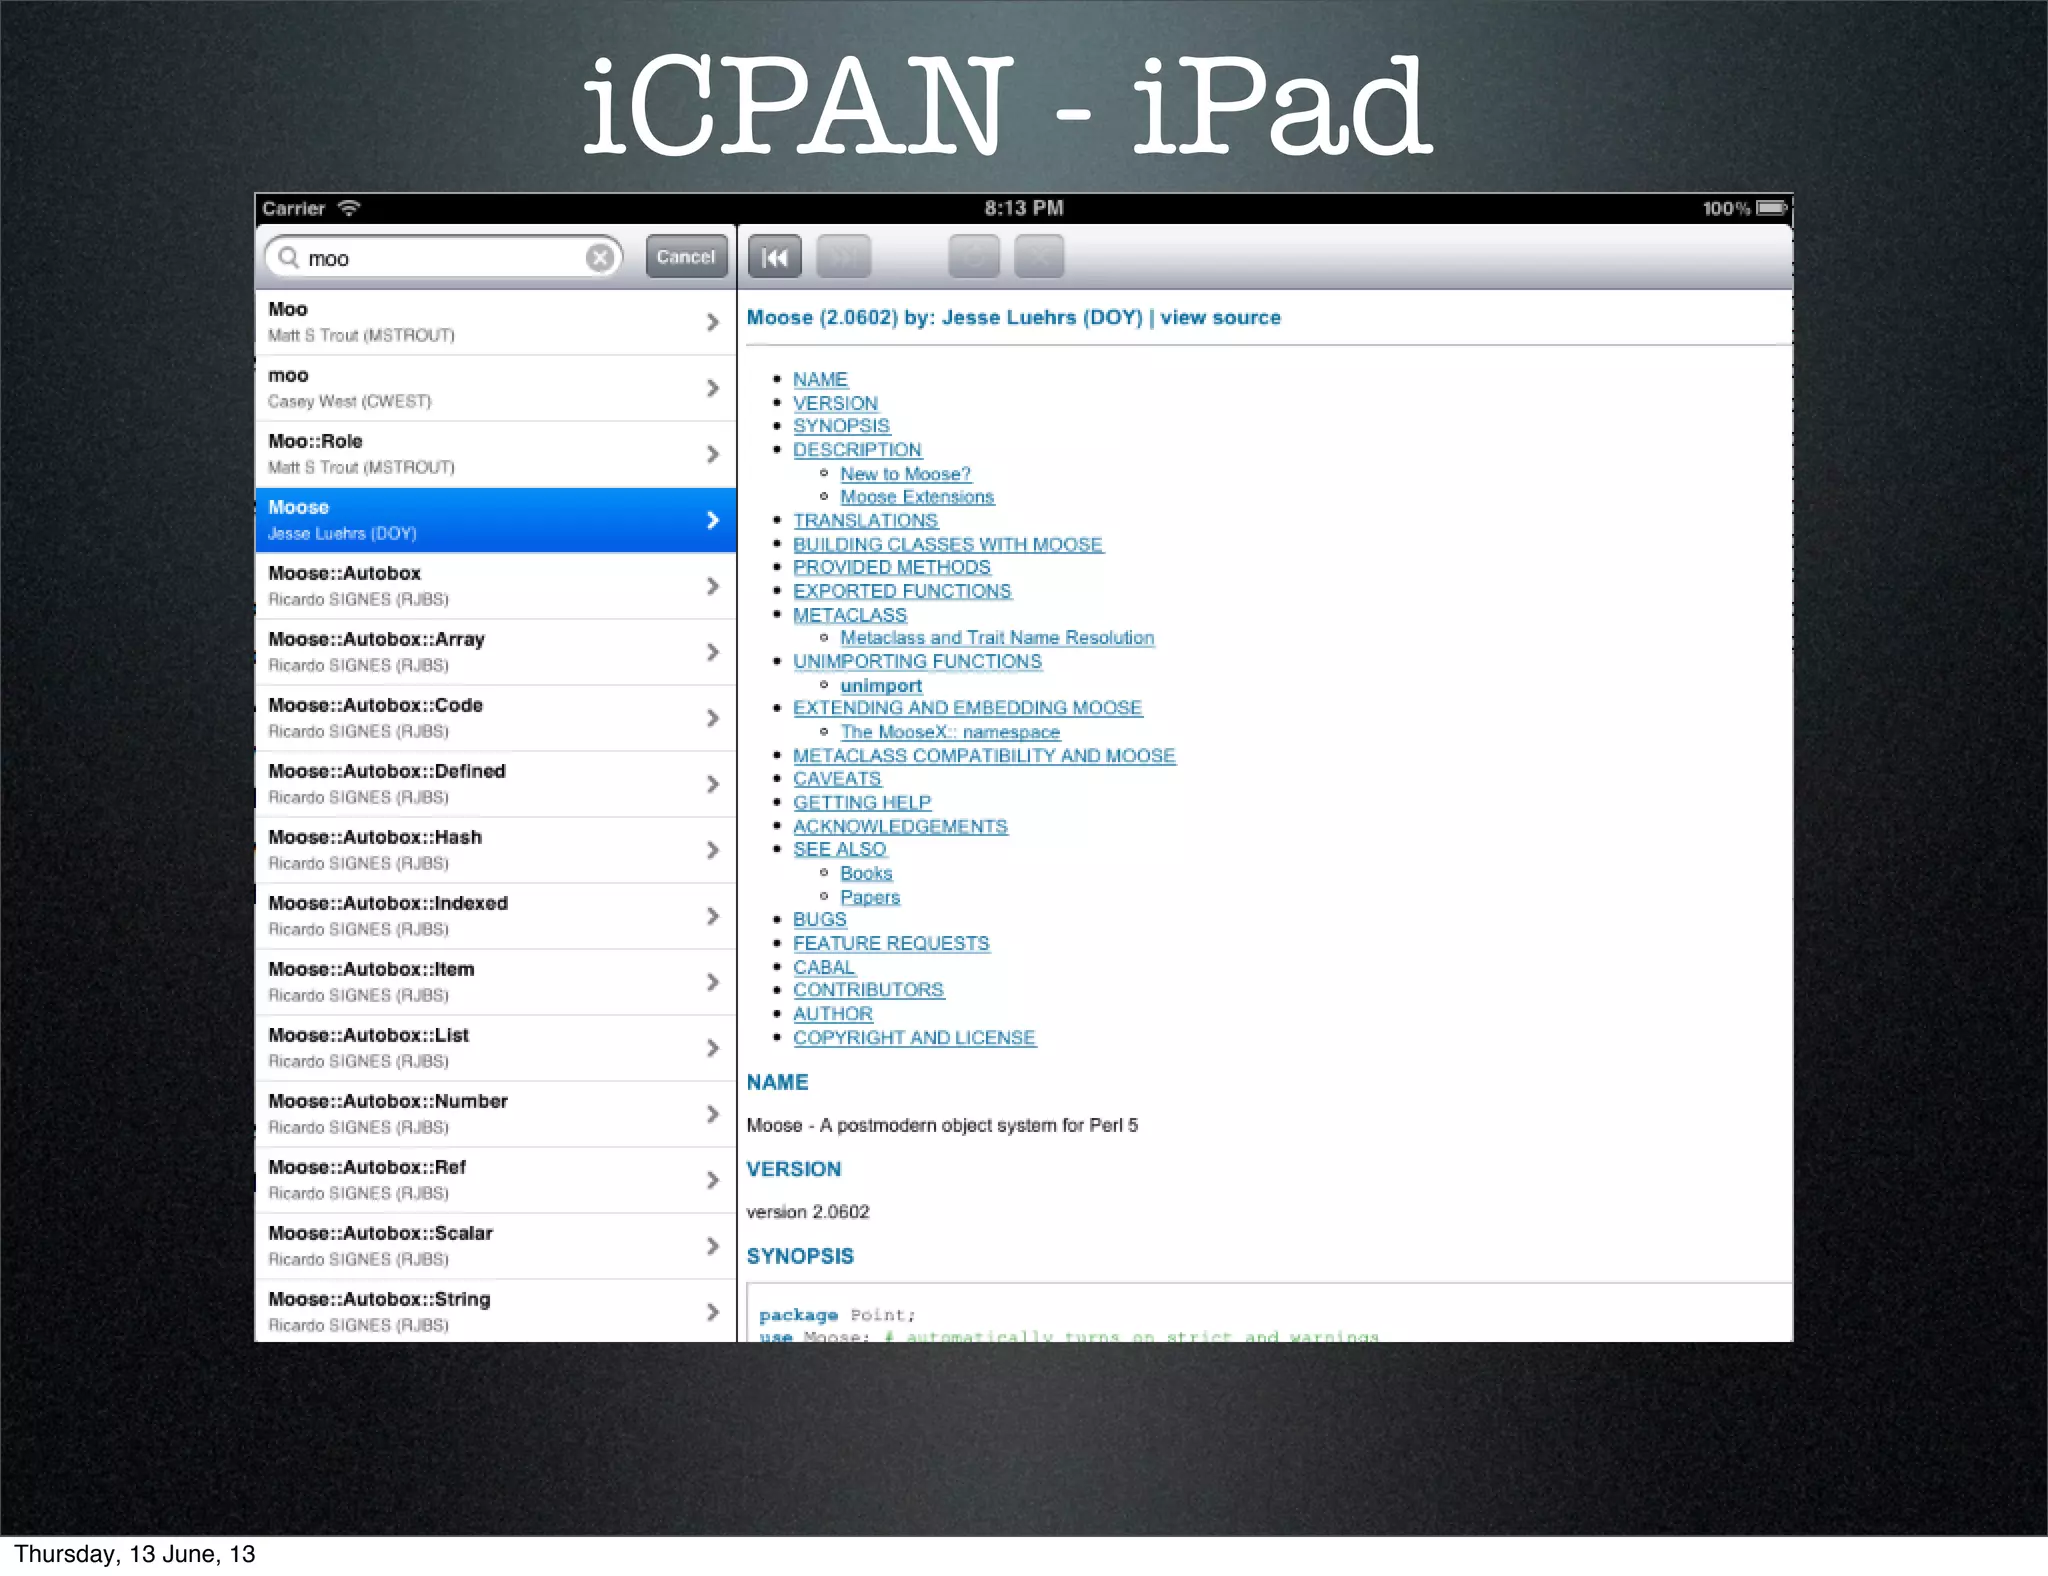
Task: Go to the CAVEATS section
Action: click(837, 779)
